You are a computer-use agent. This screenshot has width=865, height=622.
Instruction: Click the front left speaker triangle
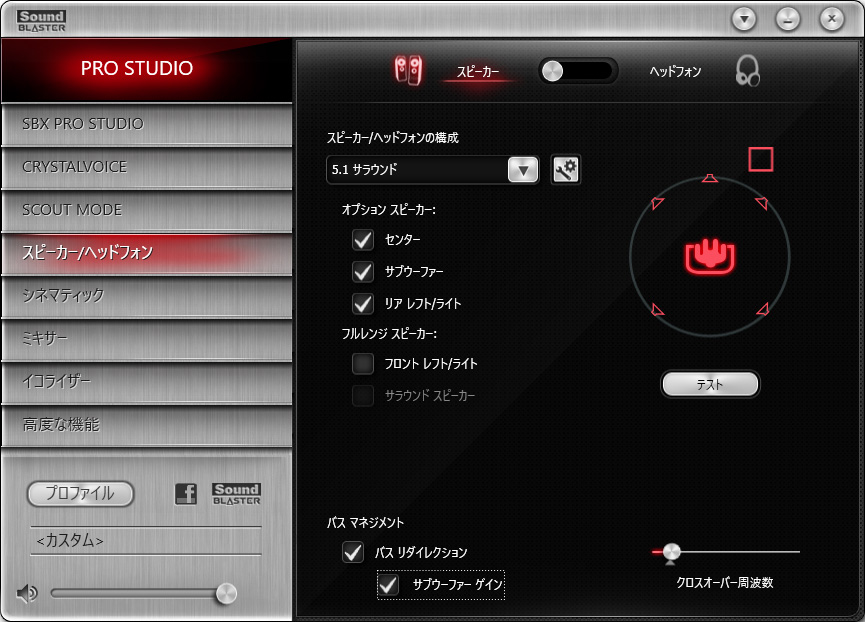(x=657, y=203)
